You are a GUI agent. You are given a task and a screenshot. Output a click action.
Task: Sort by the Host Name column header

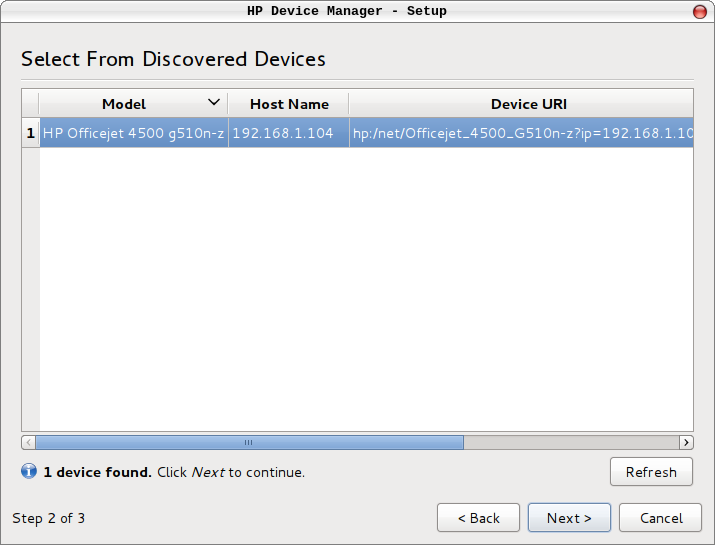pos(288,104)
